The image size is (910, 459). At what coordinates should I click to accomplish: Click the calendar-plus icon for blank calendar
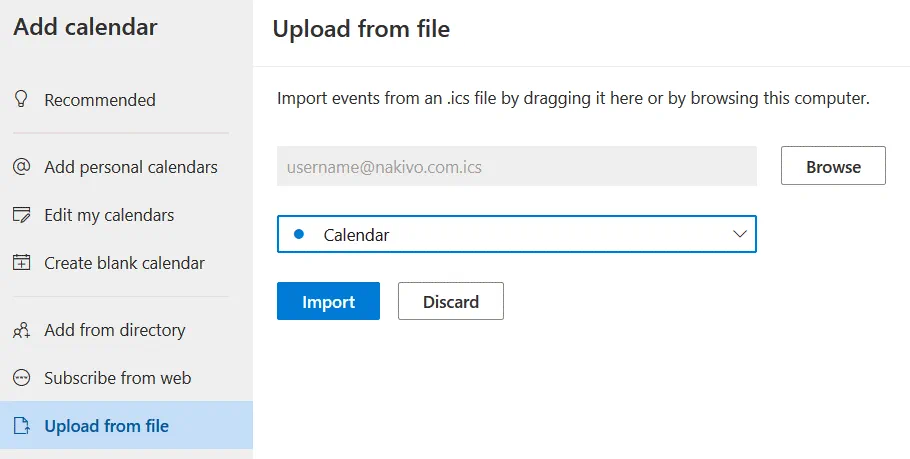[21, 263]
